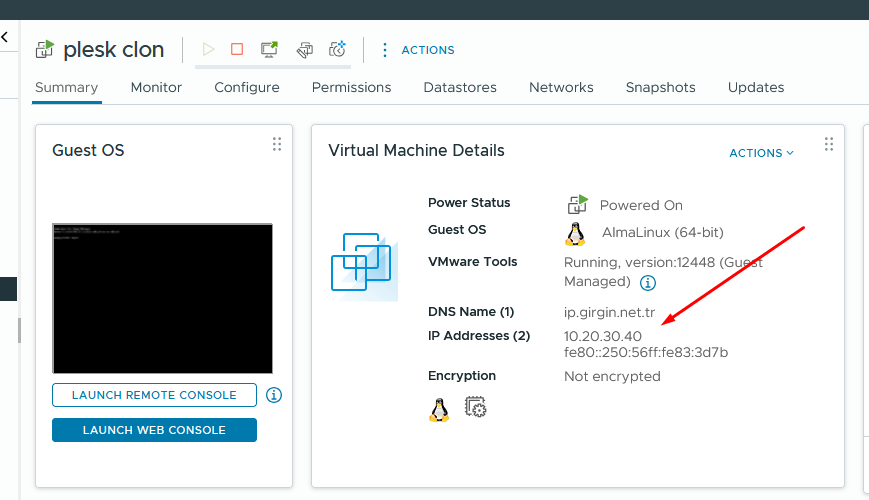
Task: Go to the Networks tab
Action: [x=561, y=88]
